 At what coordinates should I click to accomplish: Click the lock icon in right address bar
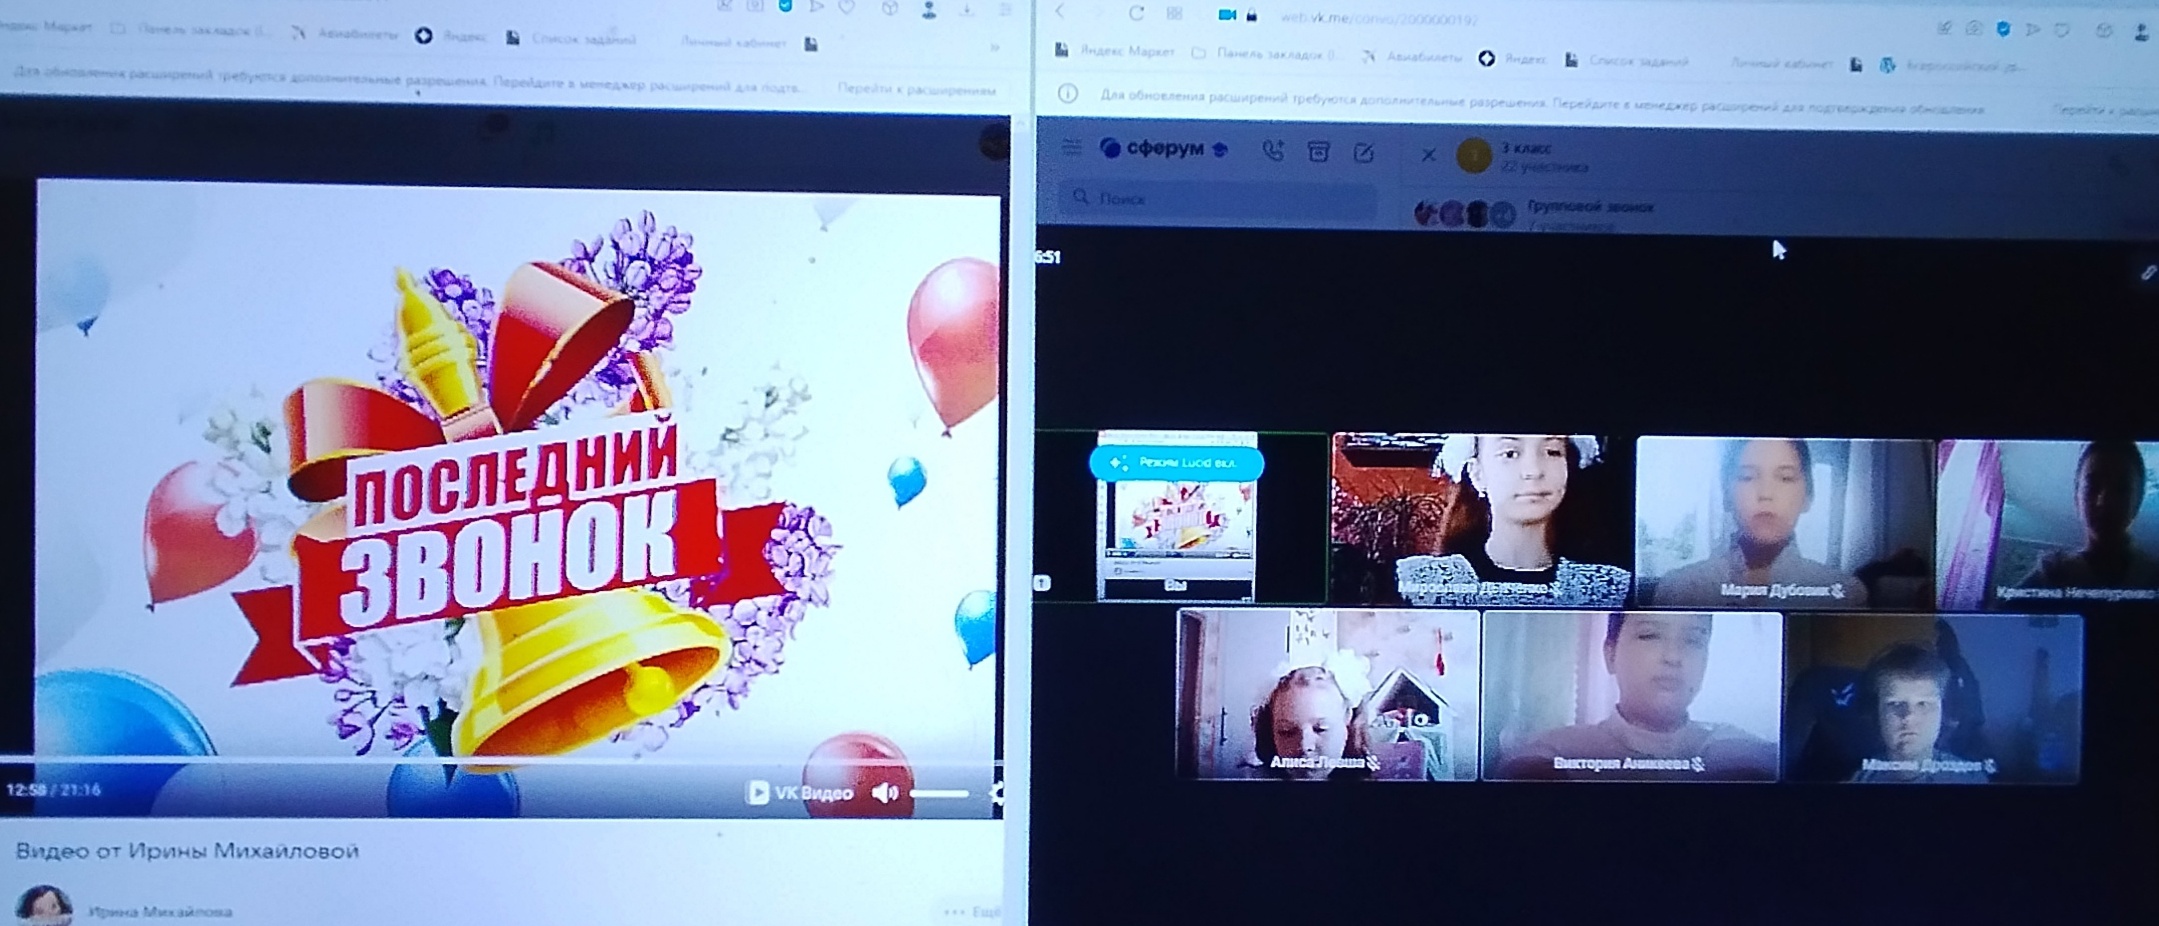click(x=1252, y=16)
